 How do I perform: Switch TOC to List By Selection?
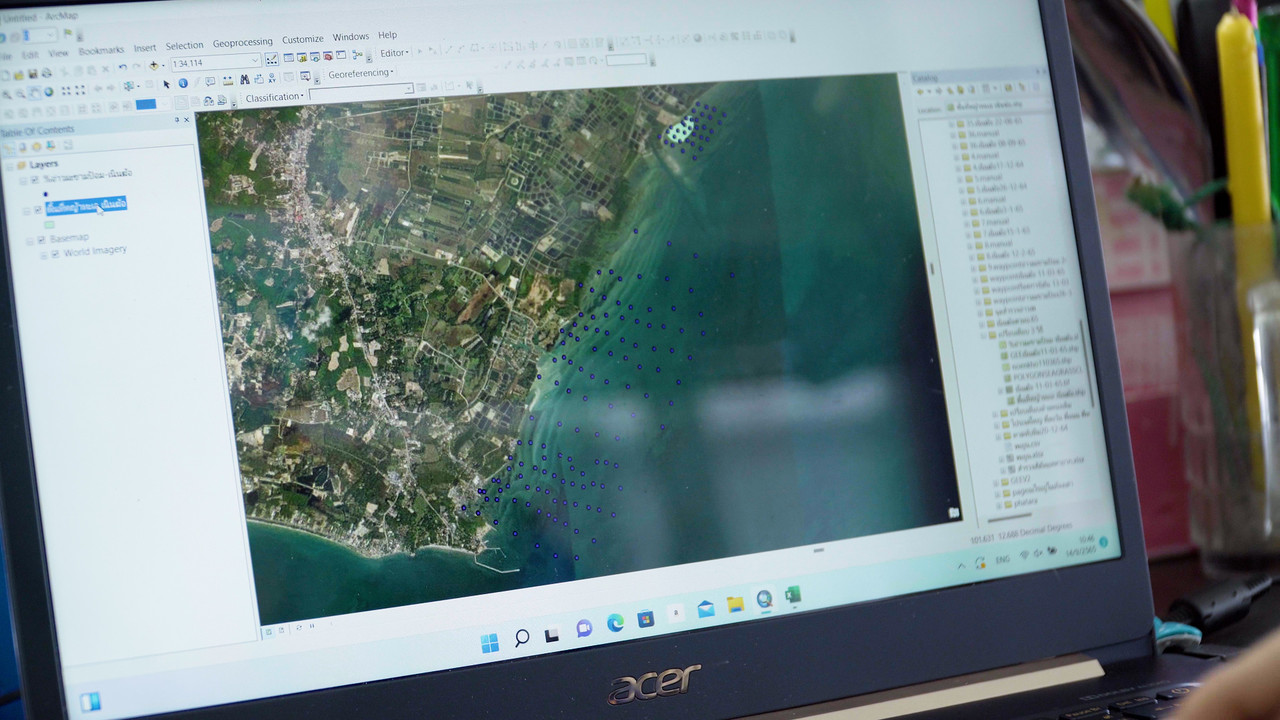click(x=51, y=146)
